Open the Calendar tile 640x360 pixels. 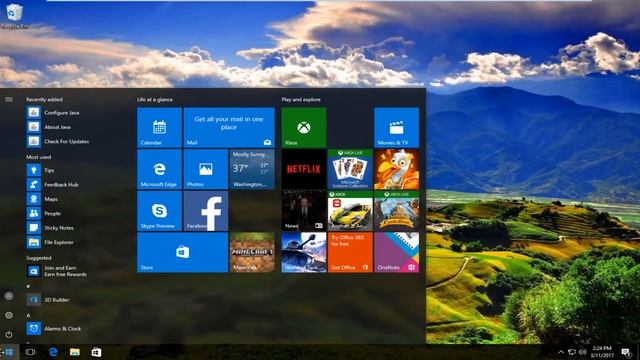159,127
